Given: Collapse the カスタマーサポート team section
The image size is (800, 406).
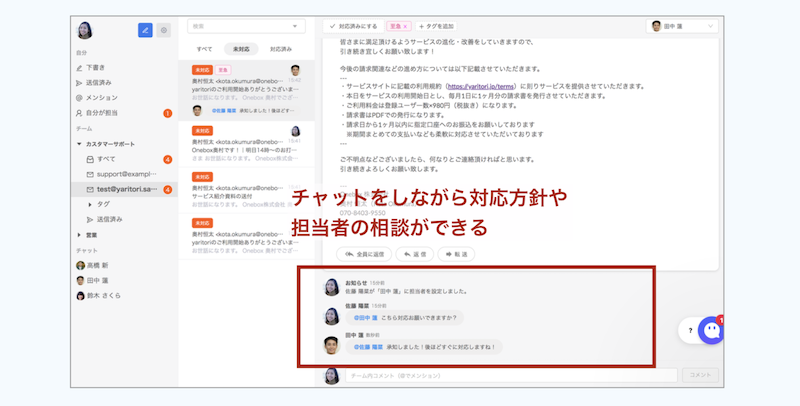Looking at the screenshot, I should click(79, 144).
